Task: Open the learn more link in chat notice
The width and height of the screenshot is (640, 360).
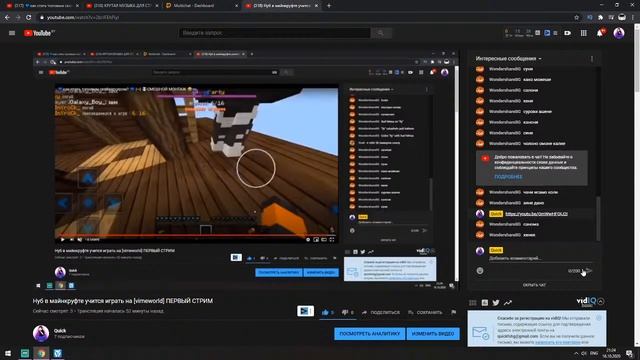Action: coord(508,177)
